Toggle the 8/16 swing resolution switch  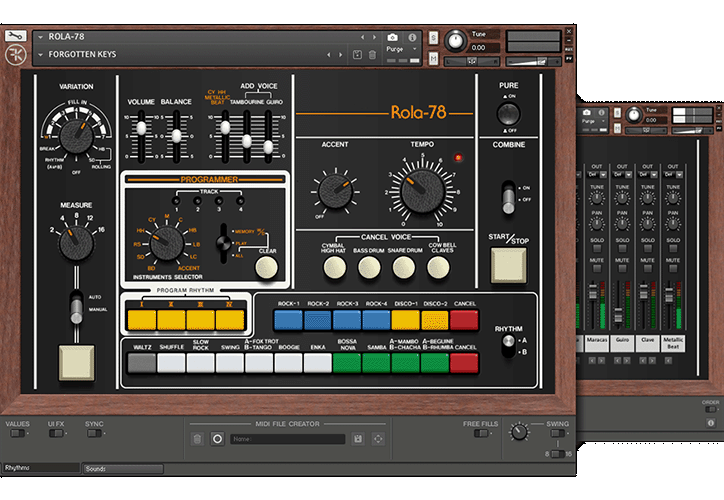point(558,454)
